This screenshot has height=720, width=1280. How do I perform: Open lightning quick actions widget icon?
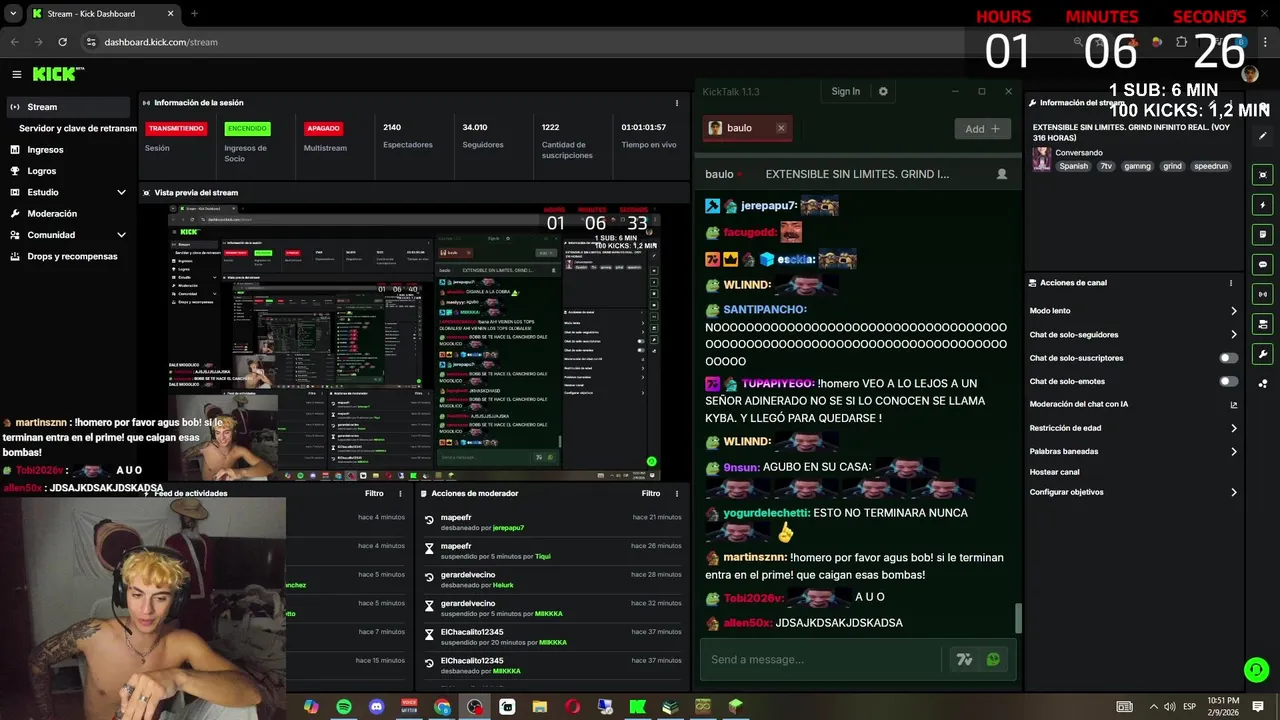1263,205
